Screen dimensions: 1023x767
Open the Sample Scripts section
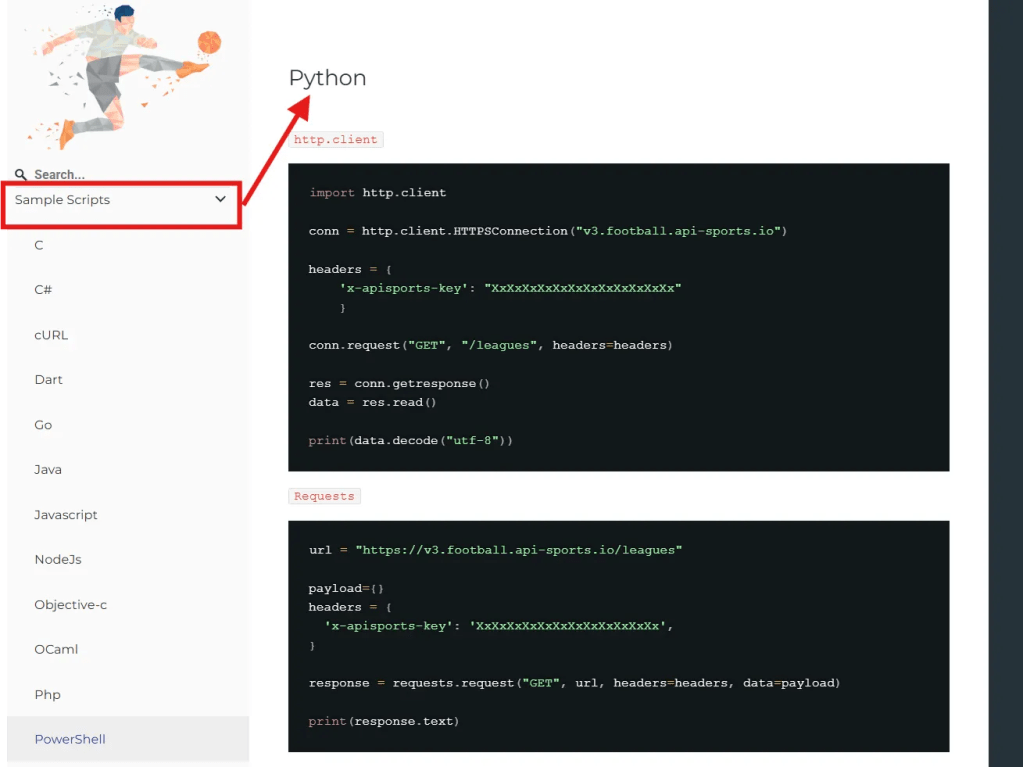(63, 200)
